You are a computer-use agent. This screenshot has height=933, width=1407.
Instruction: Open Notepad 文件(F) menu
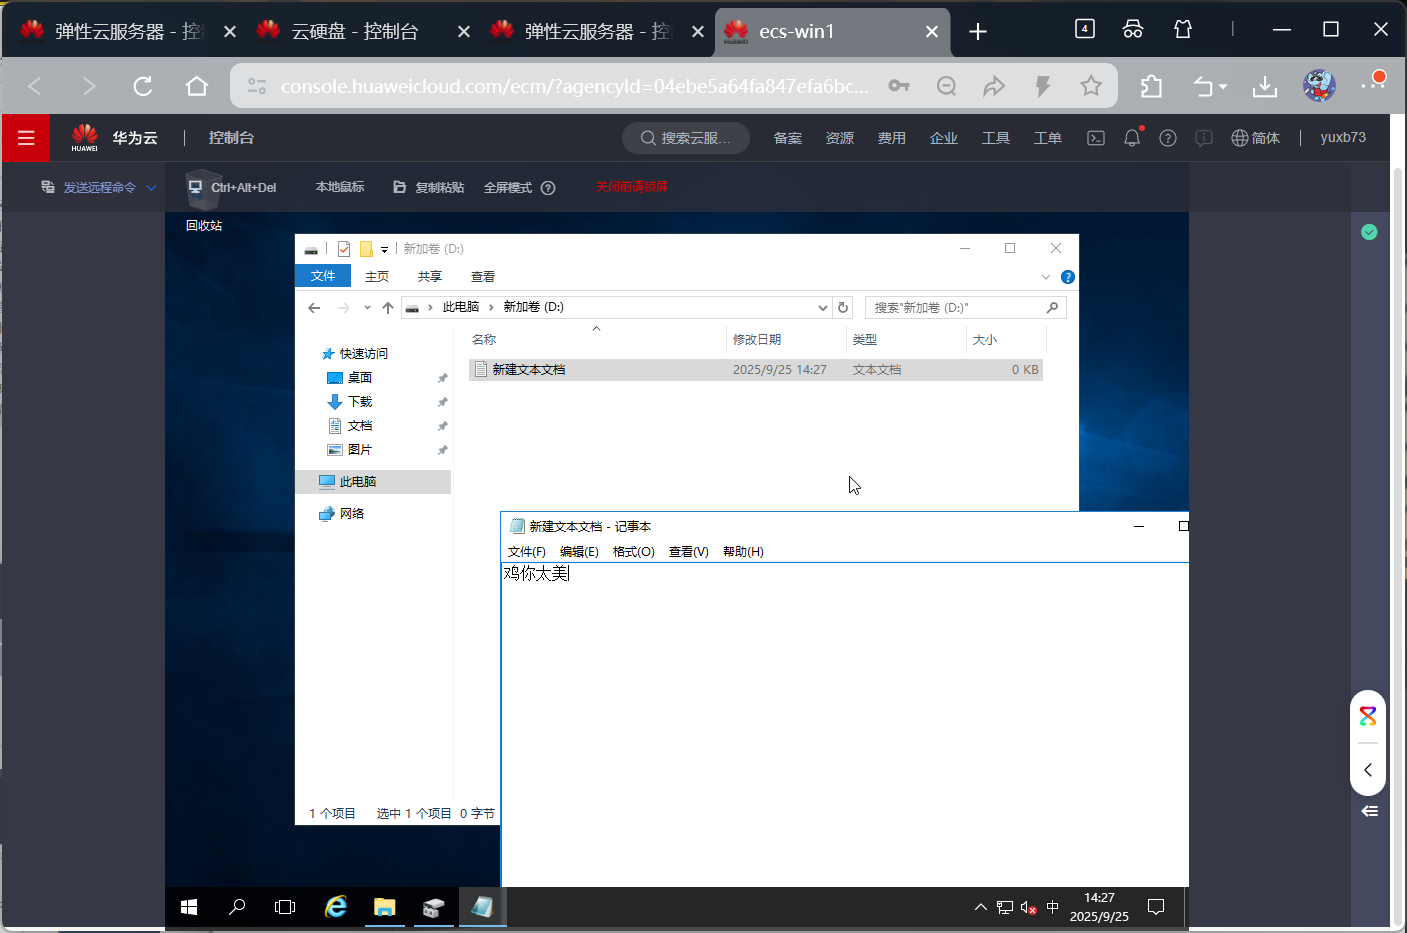[x=527, y=552]
